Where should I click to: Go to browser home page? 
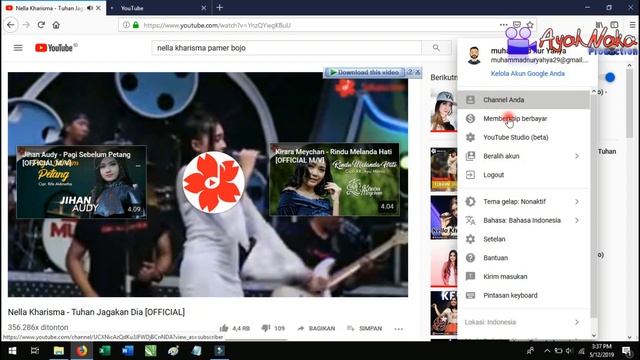[x=56, y=25]
